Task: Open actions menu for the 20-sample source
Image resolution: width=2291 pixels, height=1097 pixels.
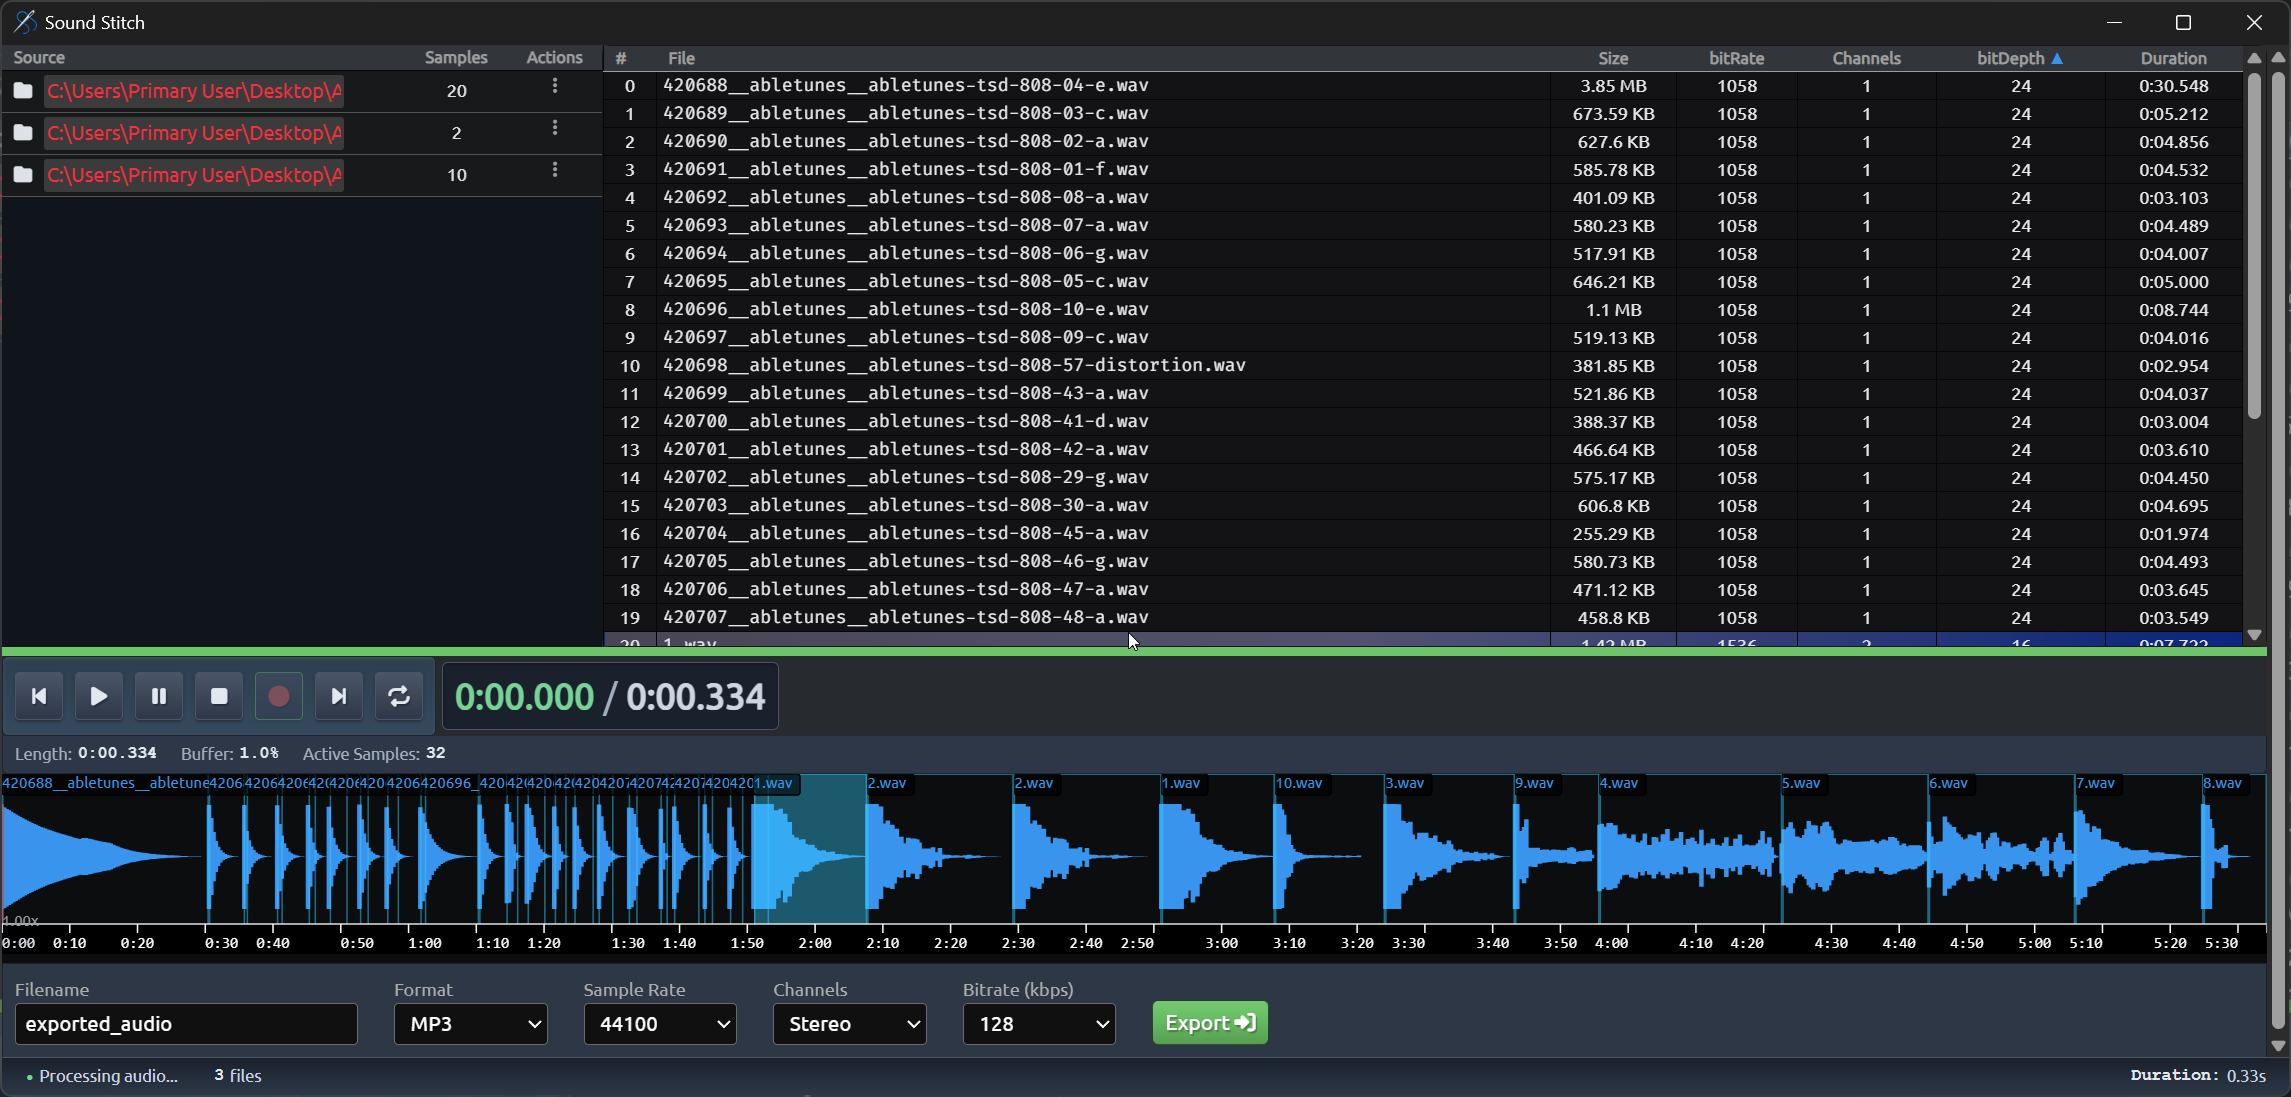Action: 555,87
